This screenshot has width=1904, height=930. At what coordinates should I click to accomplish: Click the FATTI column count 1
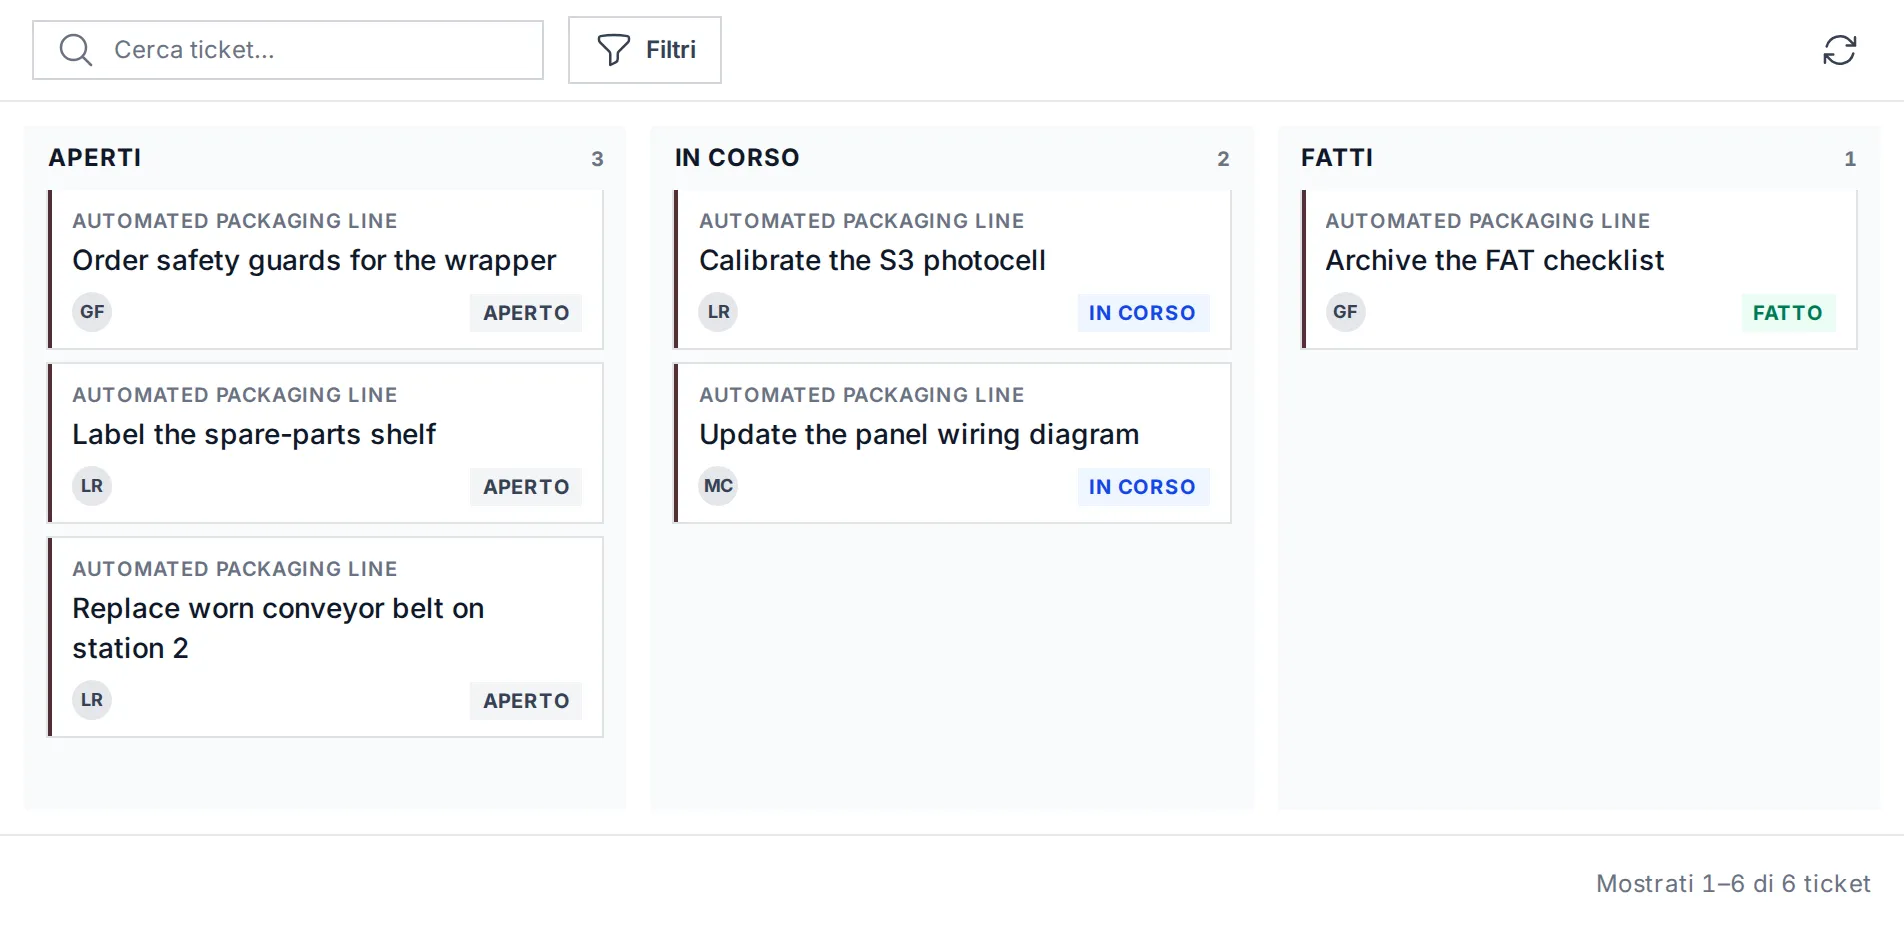(1850, 159)
